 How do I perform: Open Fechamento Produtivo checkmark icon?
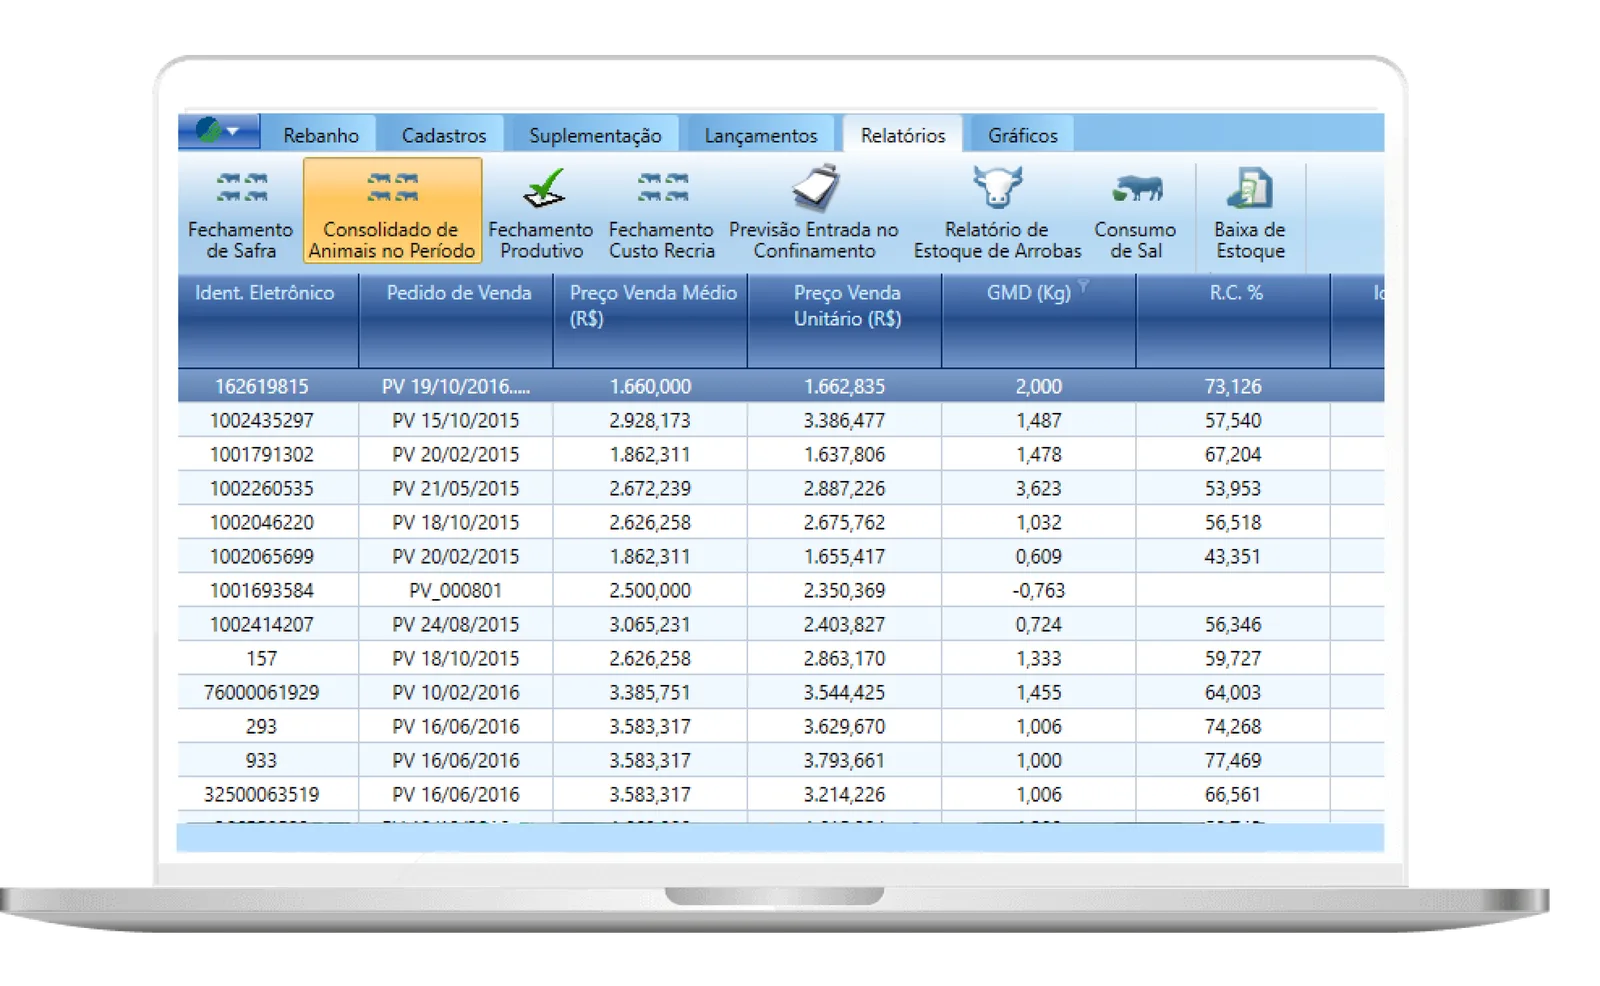pos(541,190)
